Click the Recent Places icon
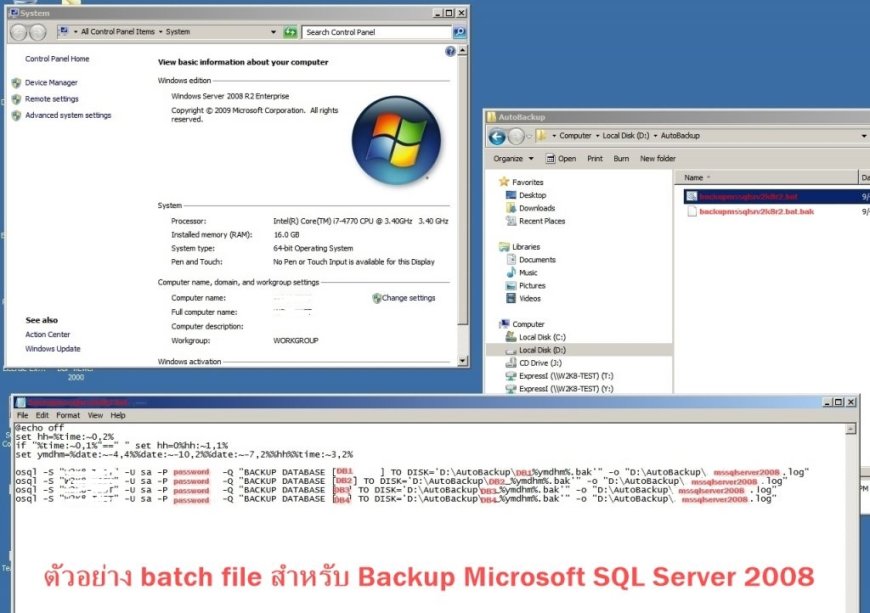 pyautogui.click(x=511, y=221)
